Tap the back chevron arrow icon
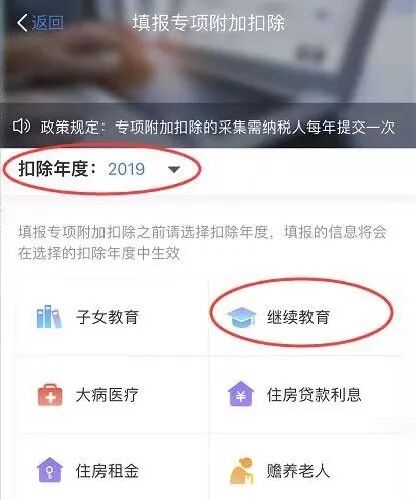 click(22, 23)
